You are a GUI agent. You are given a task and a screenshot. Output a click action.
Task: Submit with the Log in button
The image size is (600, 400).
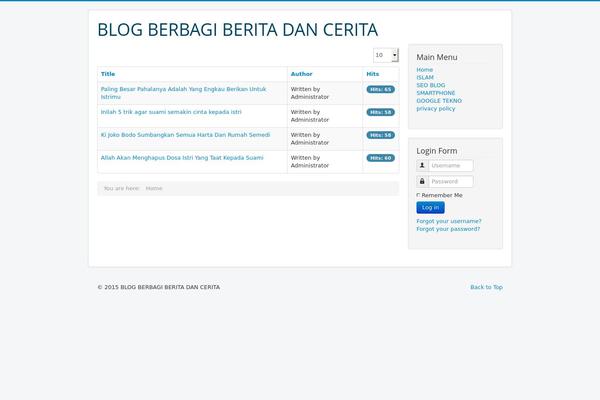coord(430,207)
